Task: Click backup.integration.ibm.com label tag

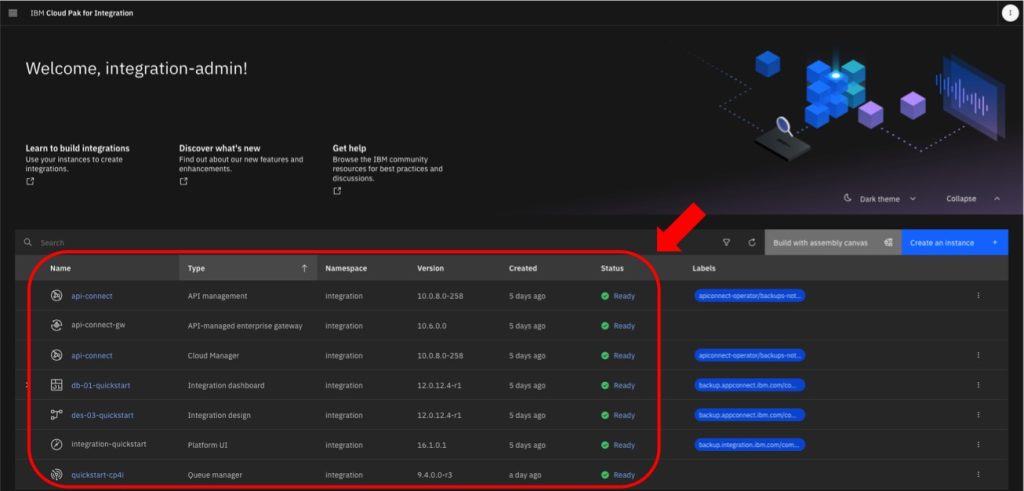Action: pos(750,445)
